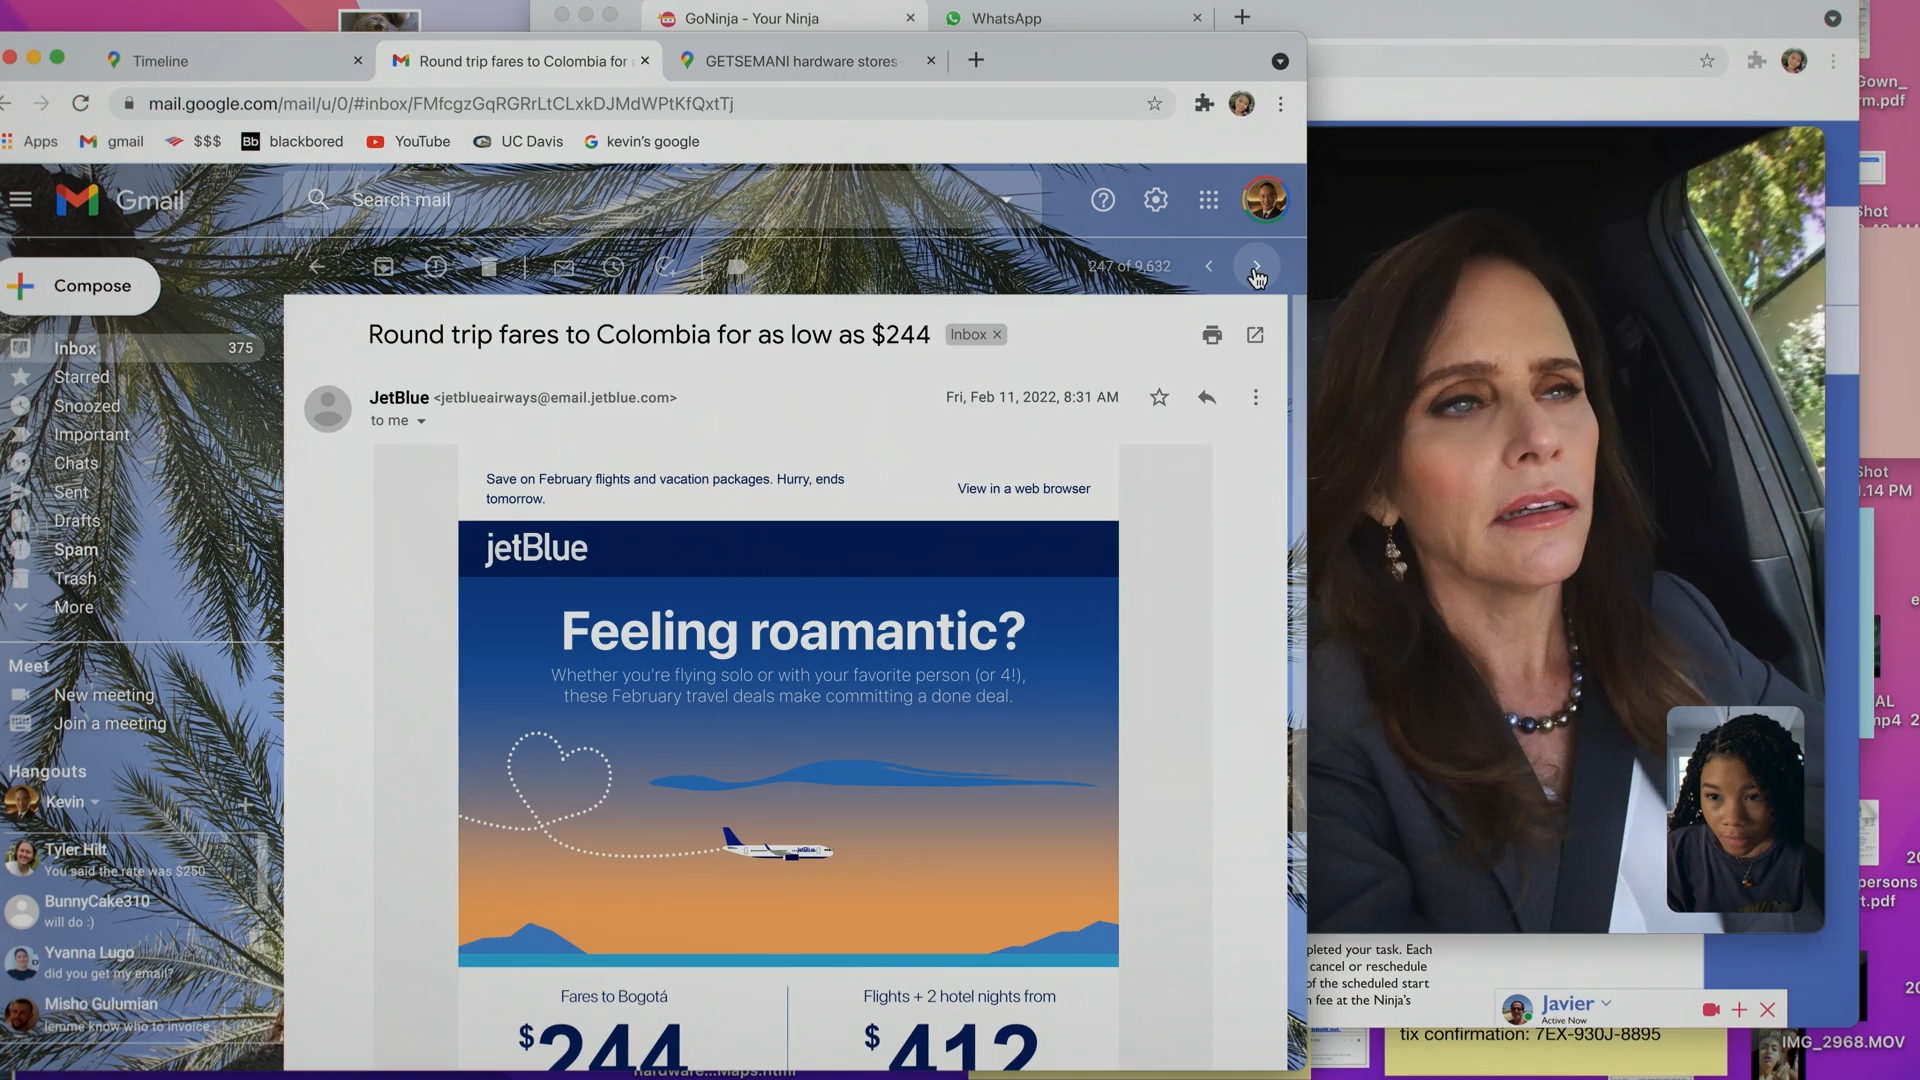This screenshot has height=1080, width=1920.
Task: Remove the Inbox label from email
Action: [997, 335]
